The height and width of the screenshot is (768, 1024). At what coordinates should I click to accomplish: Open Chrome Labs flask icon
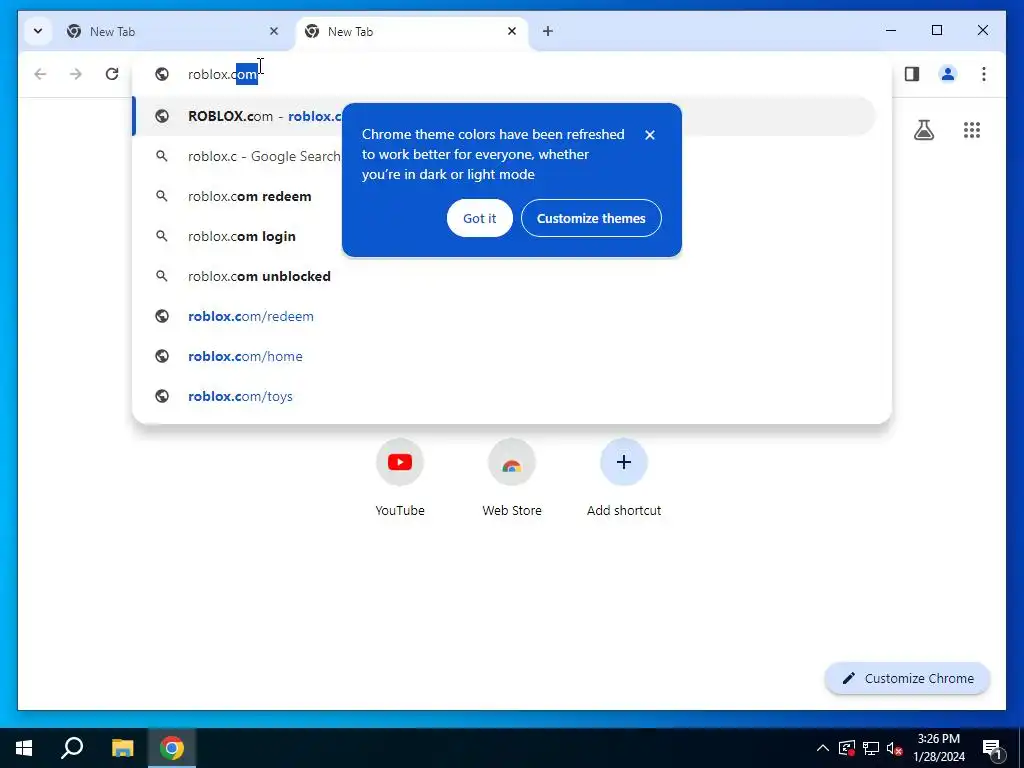923,130
